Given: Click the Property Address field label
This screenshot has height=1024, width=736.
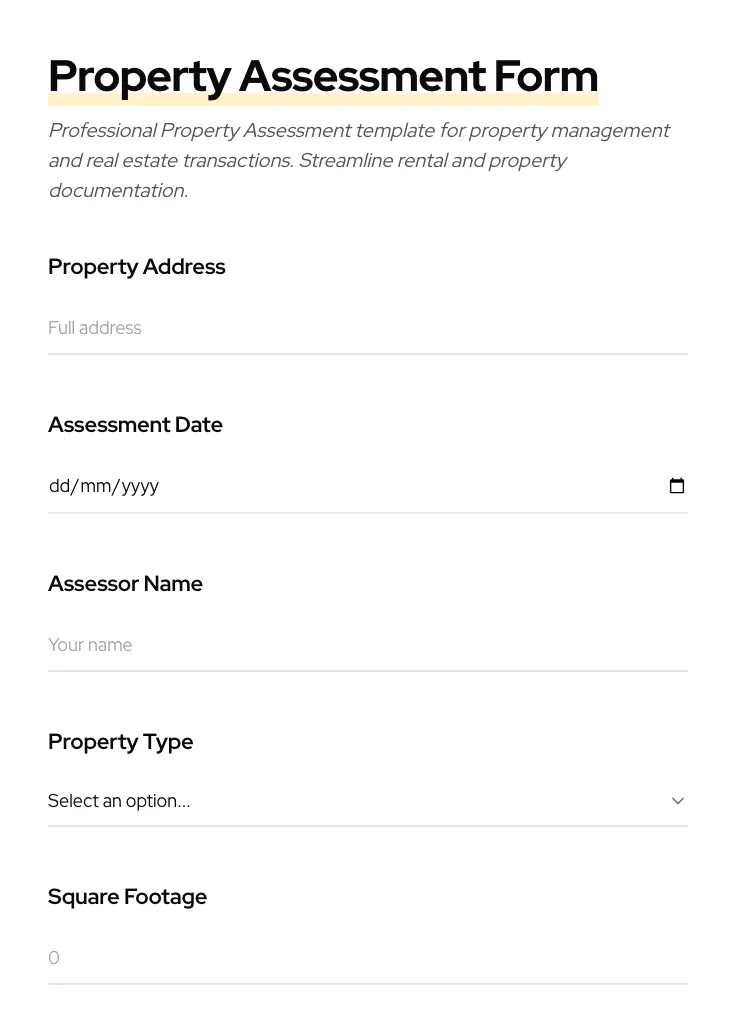Looking at the screenshot, I should click(x=137, y=267).
